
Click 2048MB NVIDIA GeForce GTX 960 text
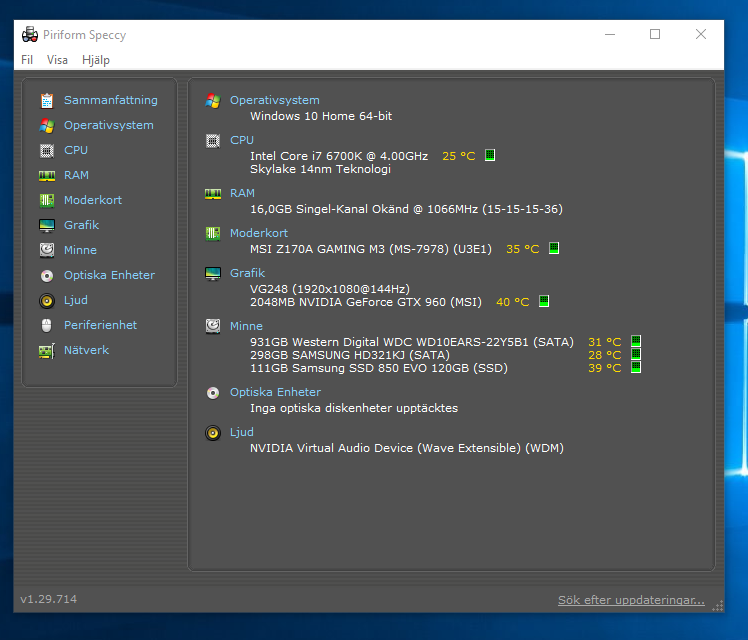(366, 302)
